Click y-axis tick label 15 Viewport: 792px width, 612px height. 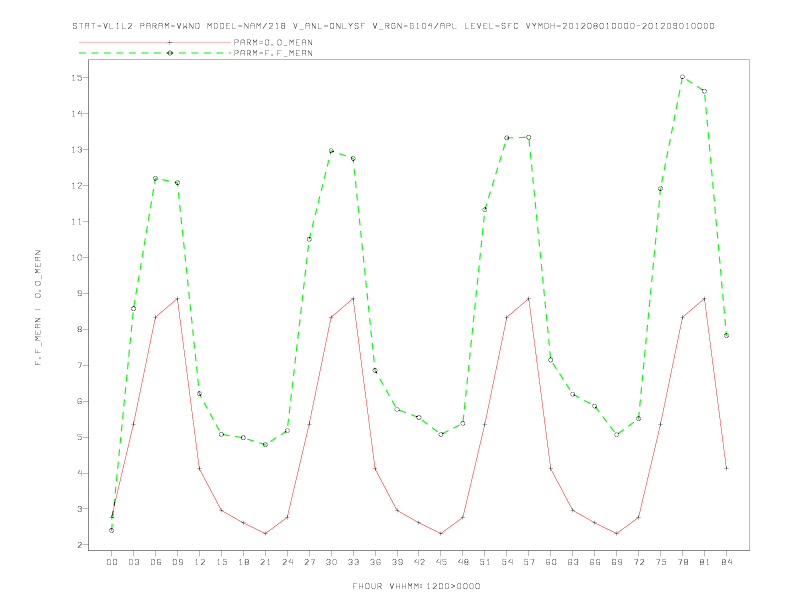coord(77,78)
